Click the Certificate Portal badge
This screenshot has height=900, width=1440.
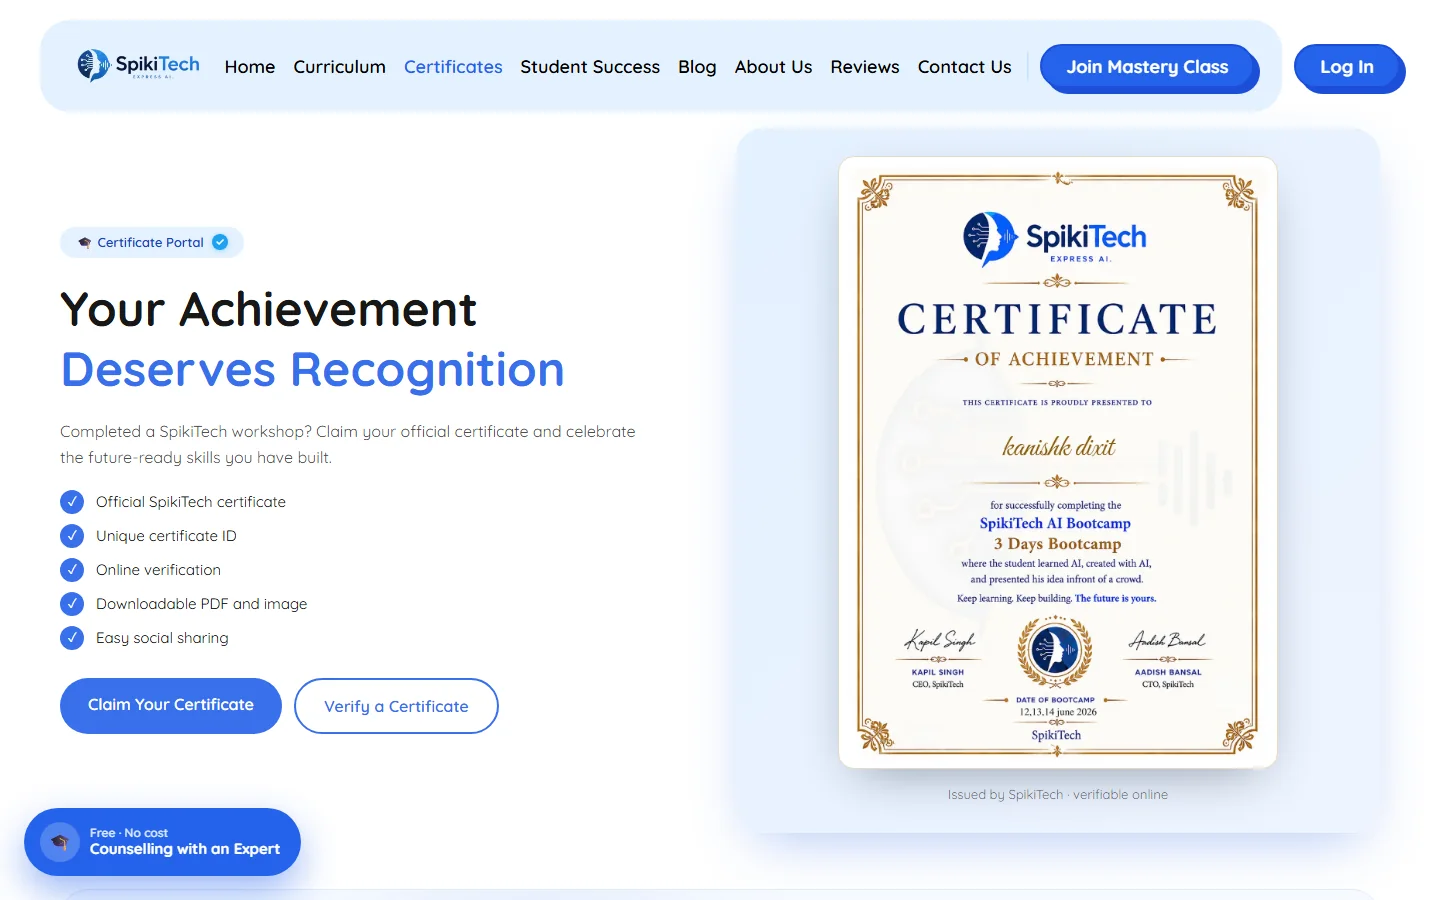[x=152, y=242]
